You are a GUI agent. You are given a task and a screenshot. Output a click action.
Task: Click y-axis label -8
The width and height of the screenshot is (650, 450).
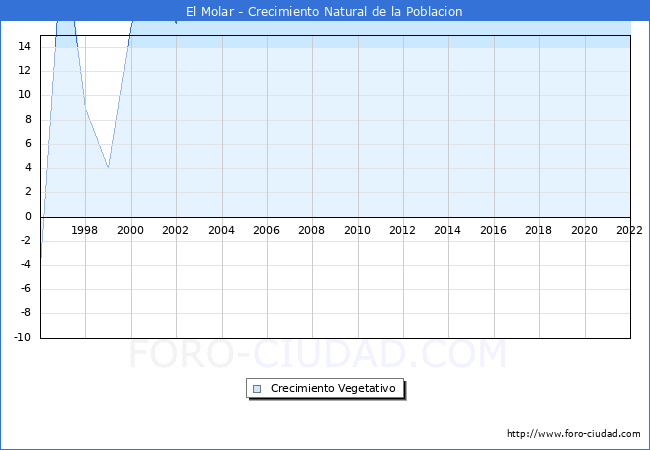26,313
